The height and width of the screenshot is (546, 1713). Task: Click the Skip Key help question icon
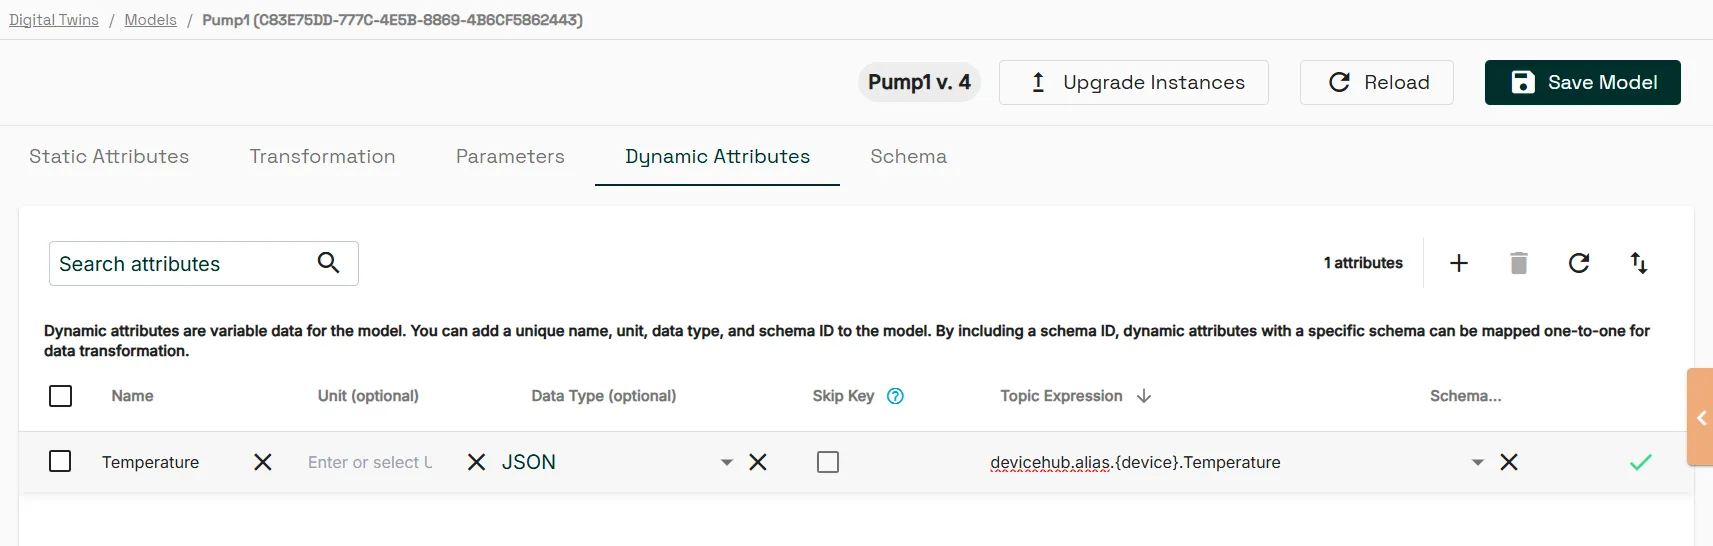pyautogui.click(x=896, y=396)
